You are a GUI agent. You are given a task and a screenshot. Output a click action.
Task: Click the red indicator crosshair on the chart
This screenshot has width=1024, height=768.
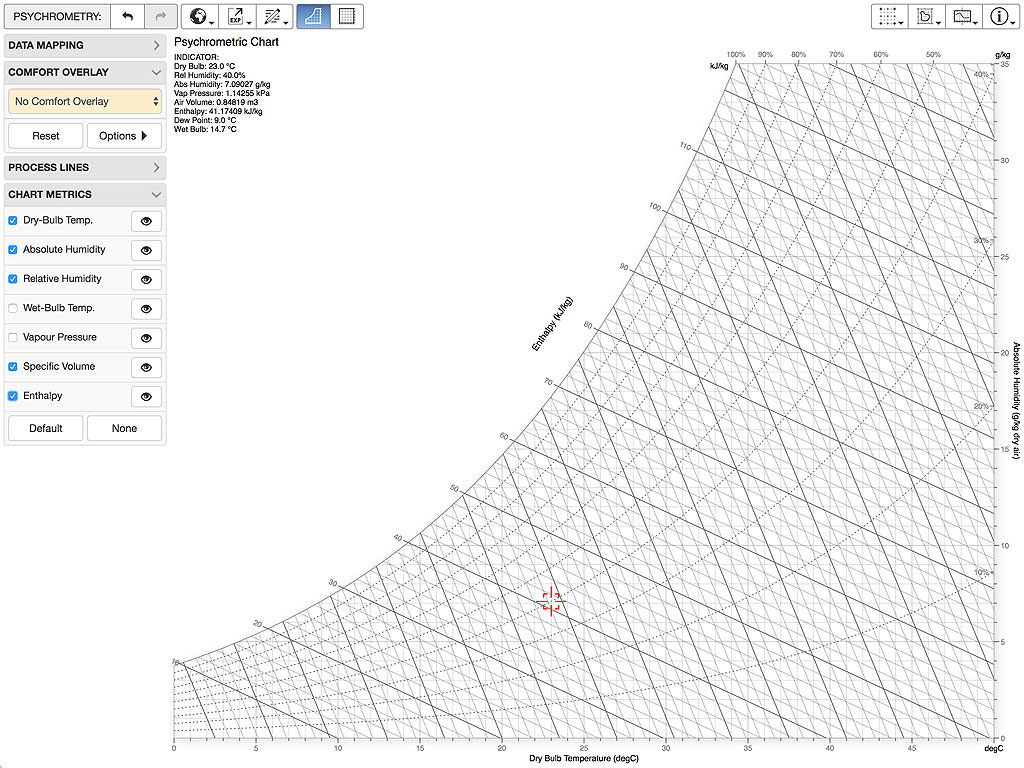point(551,599)
